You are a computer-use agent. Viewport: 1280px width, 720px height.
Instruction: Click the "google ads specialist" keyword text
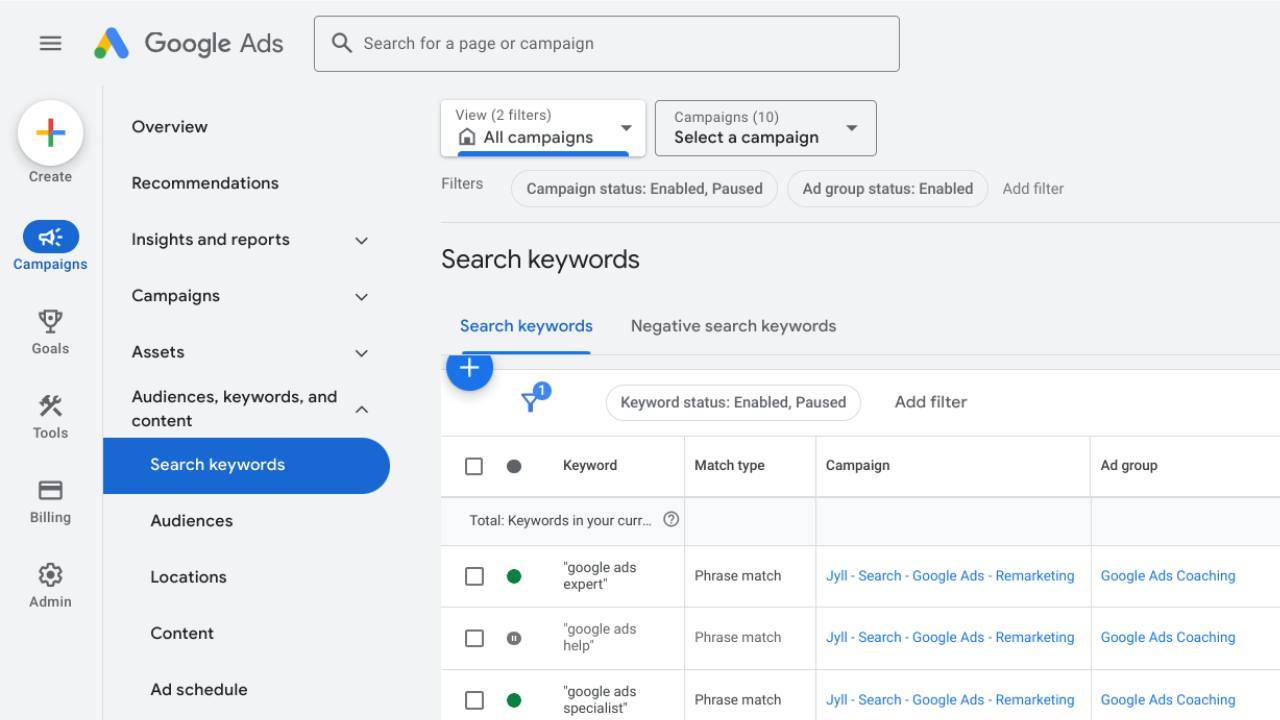(600, 700)
